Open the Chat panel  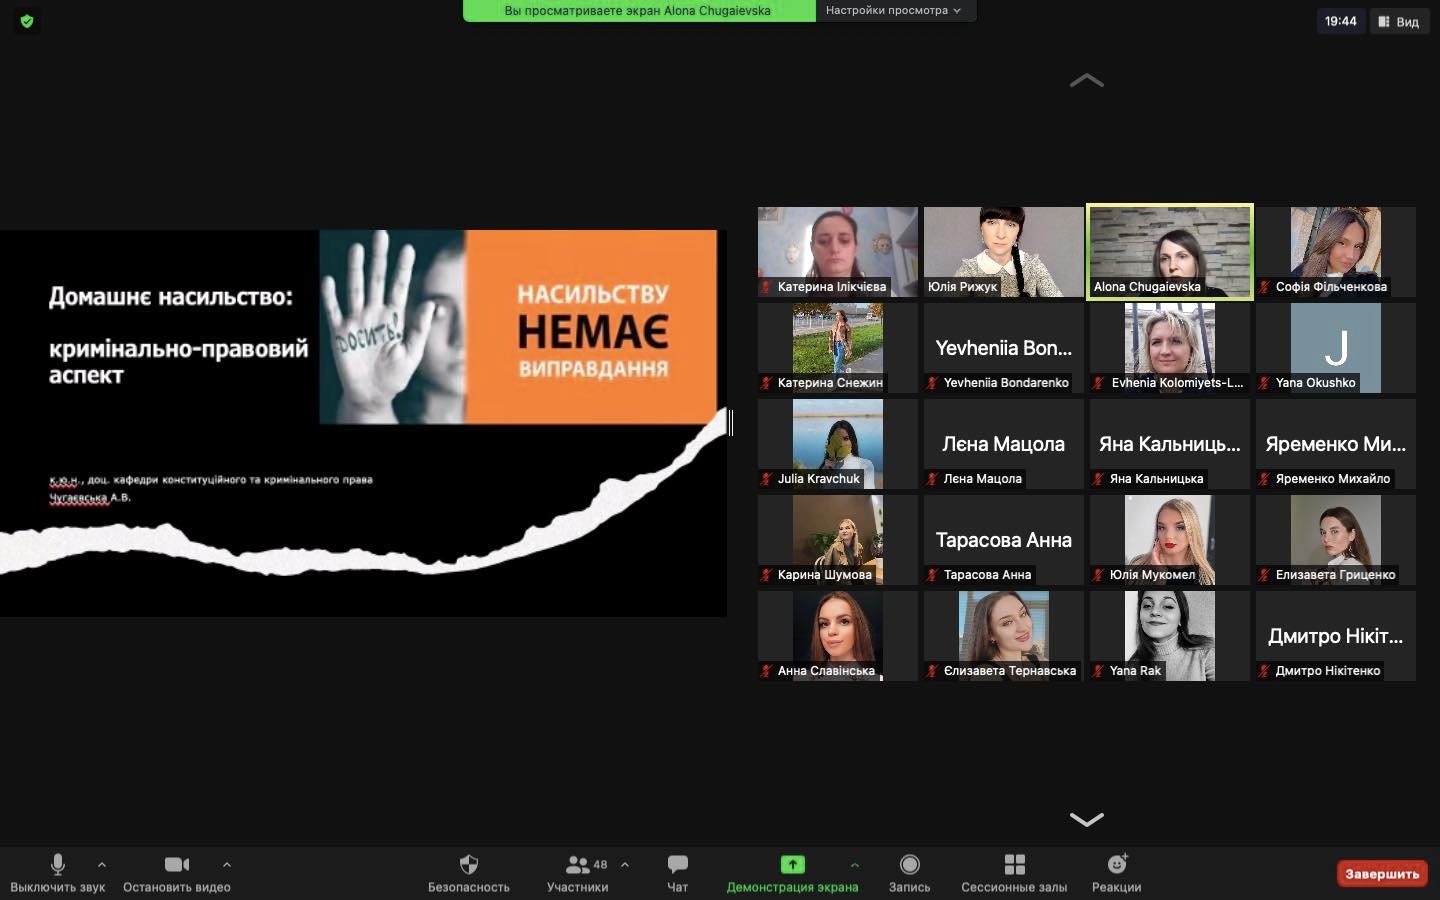[677, 864]
